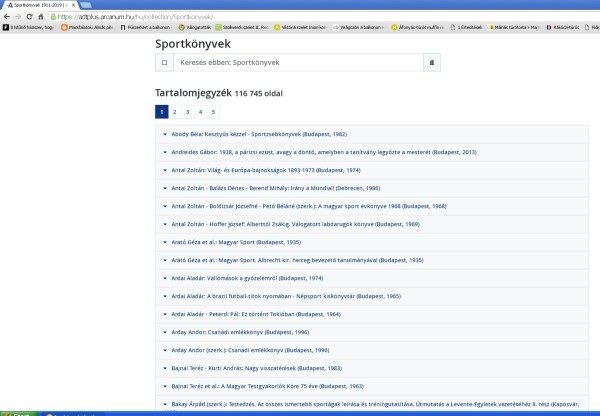Expand arrow for Arató Géza: Magyar Sport (1935)
The height and width of the screenshot is (416, 600).
(x=165, y=242)
